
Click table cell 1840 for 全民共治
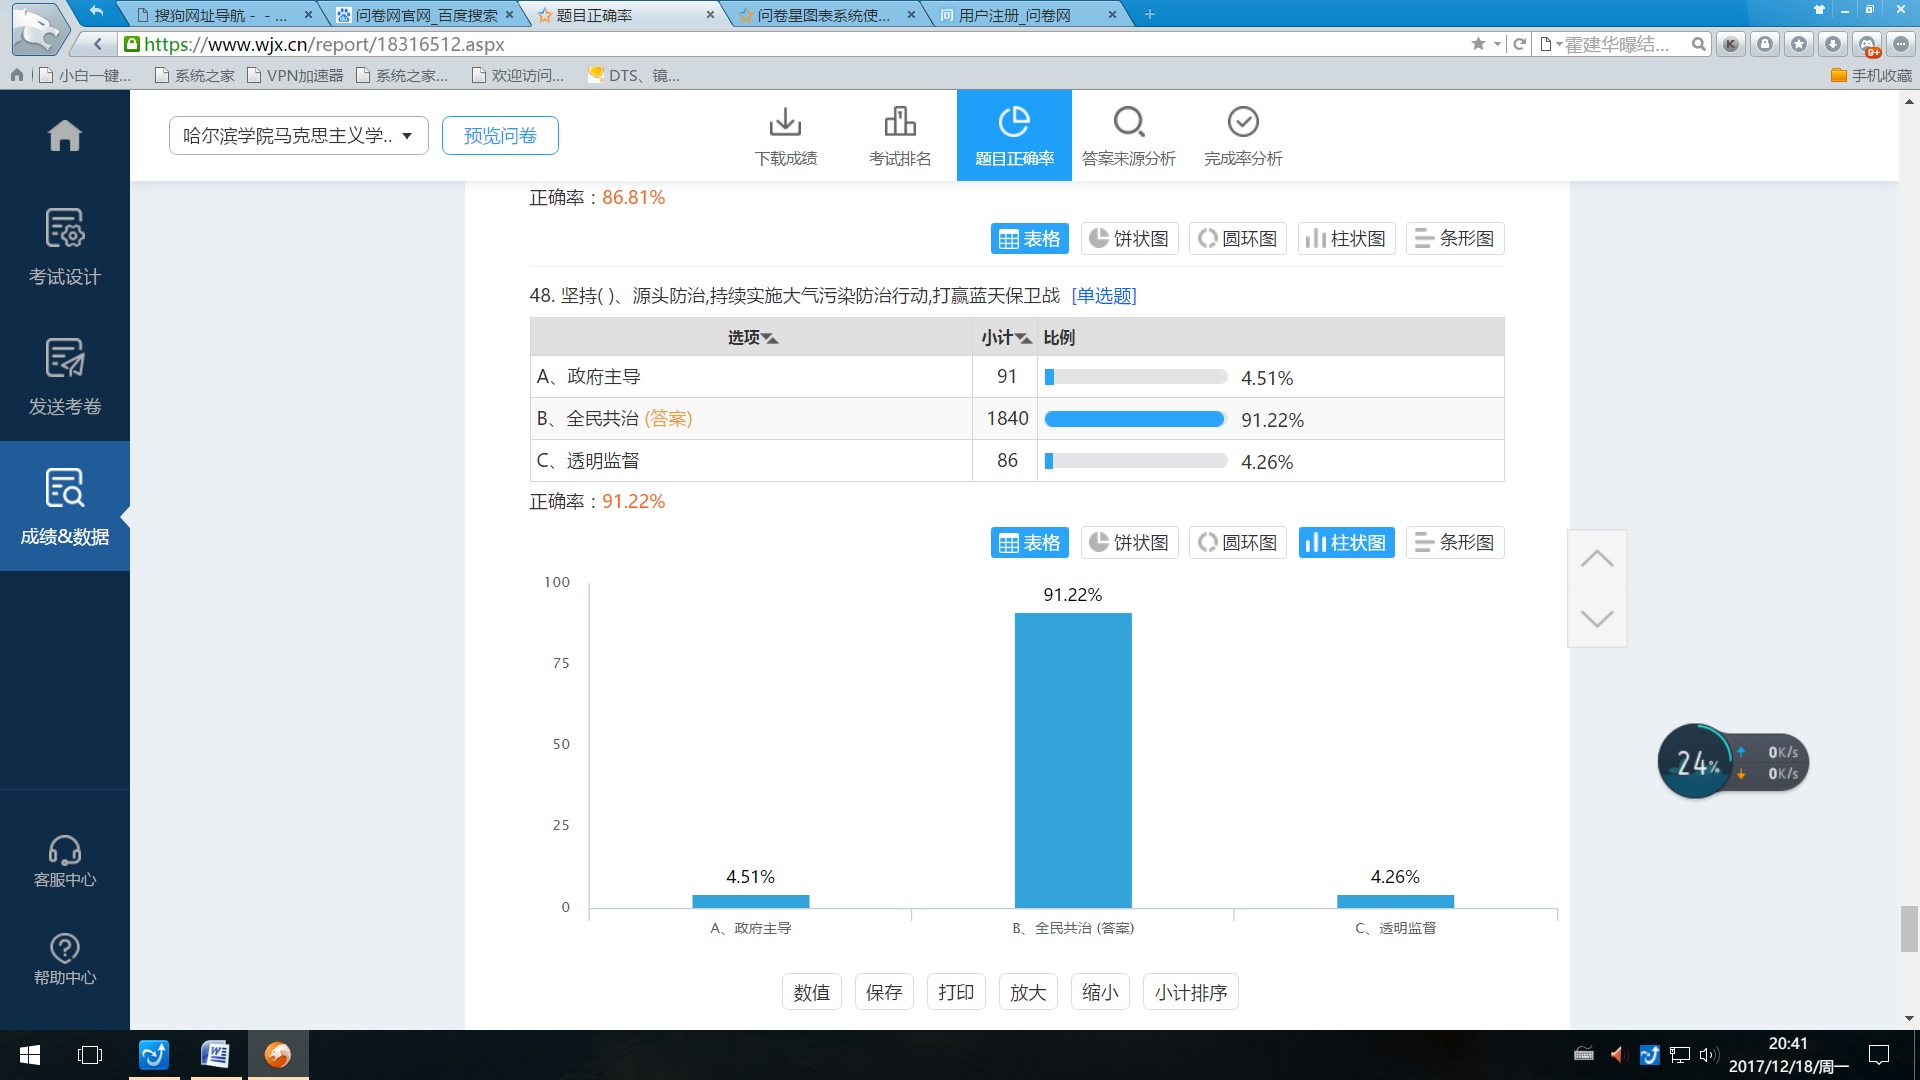coord(1007,419)
